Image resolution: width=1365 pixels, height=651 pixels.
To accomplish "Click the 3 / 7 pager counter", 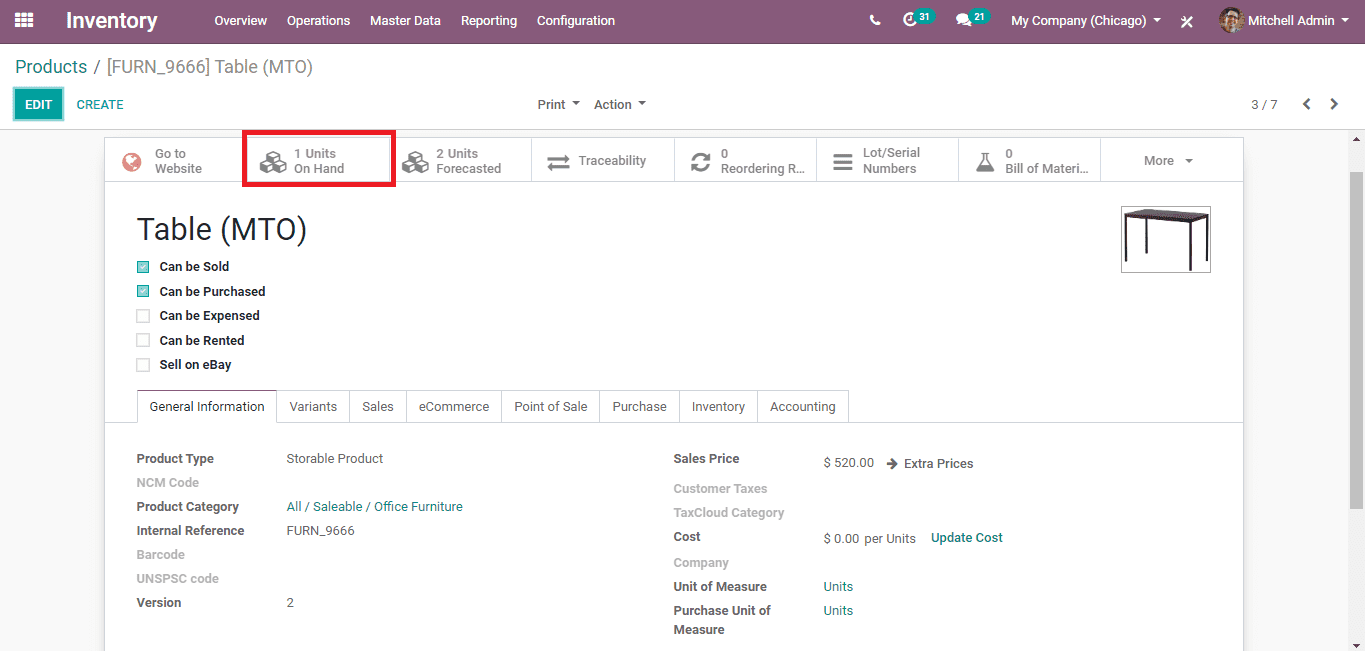I will [1264, 104].
